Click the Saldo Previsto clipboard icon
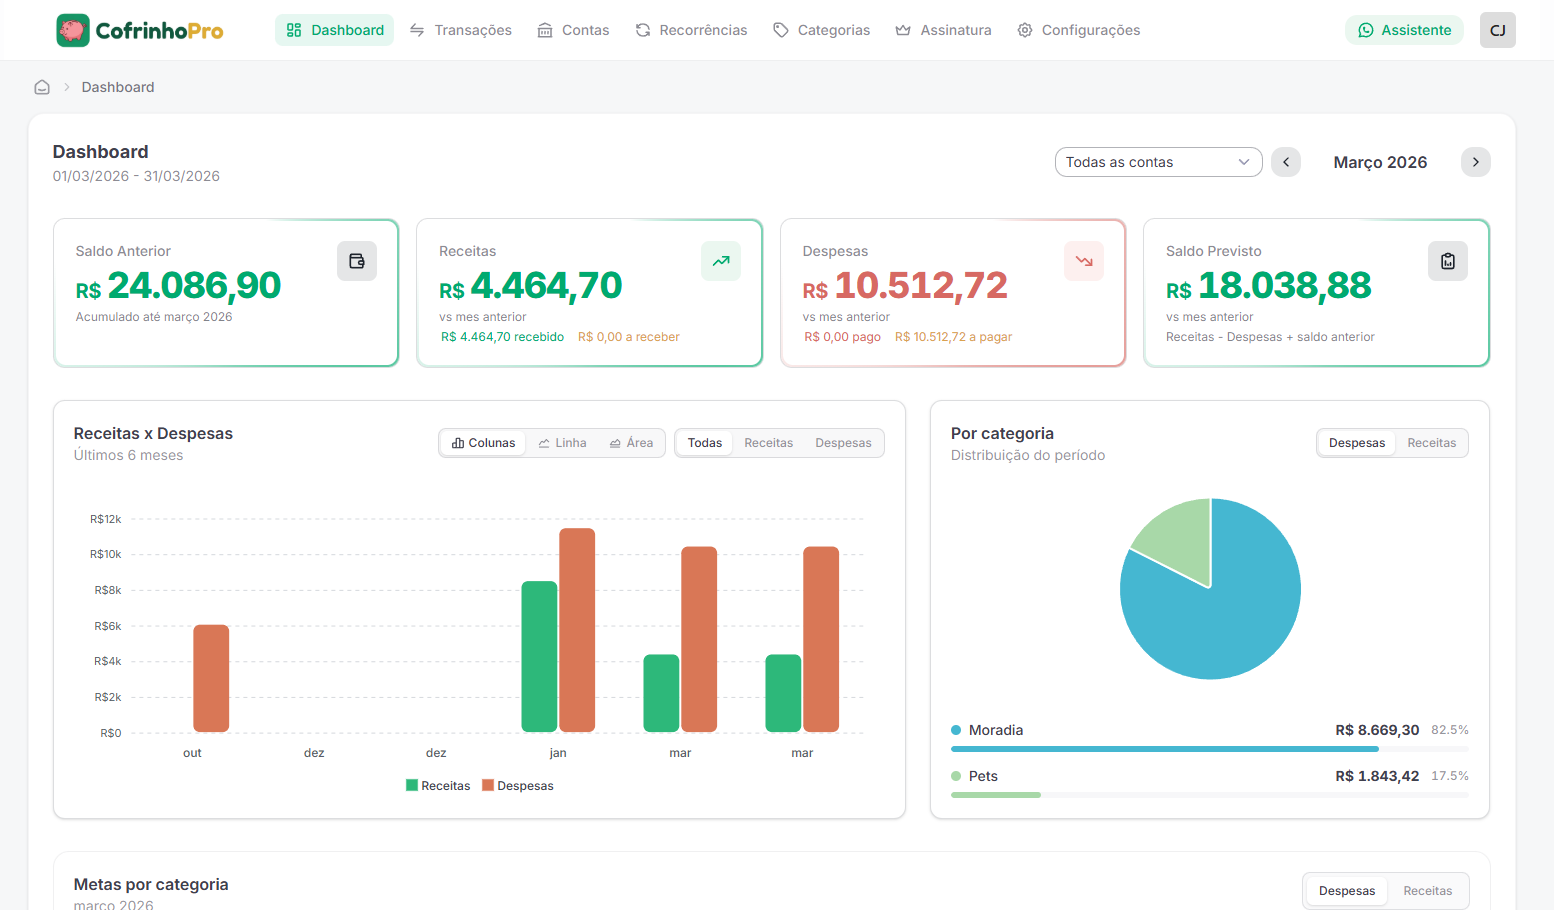 pyautogui.click(x=1448, y=261)
